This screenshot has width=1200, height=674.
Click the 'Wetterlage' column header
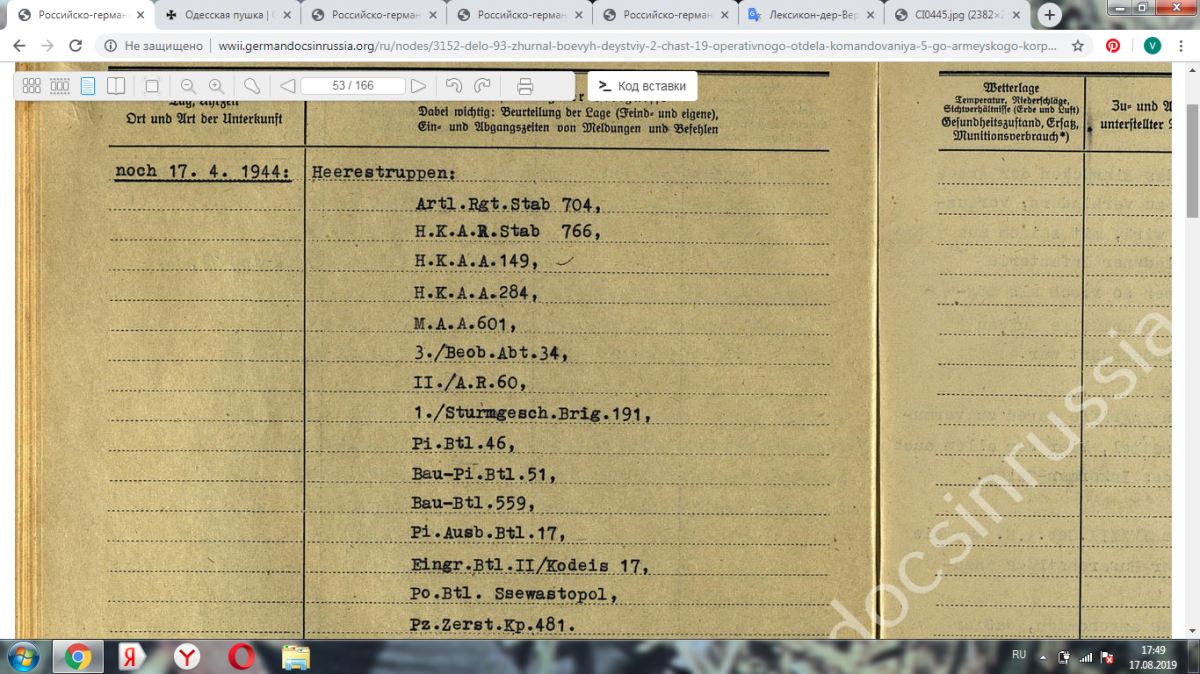pyautogui.click(x=1011, y=88)
